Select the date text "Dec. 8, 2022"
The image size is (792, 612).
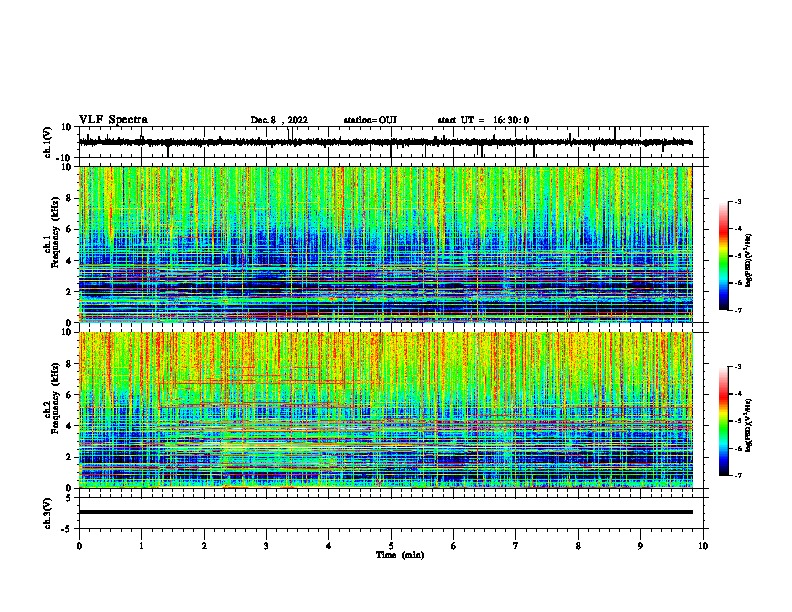point(279,120)
